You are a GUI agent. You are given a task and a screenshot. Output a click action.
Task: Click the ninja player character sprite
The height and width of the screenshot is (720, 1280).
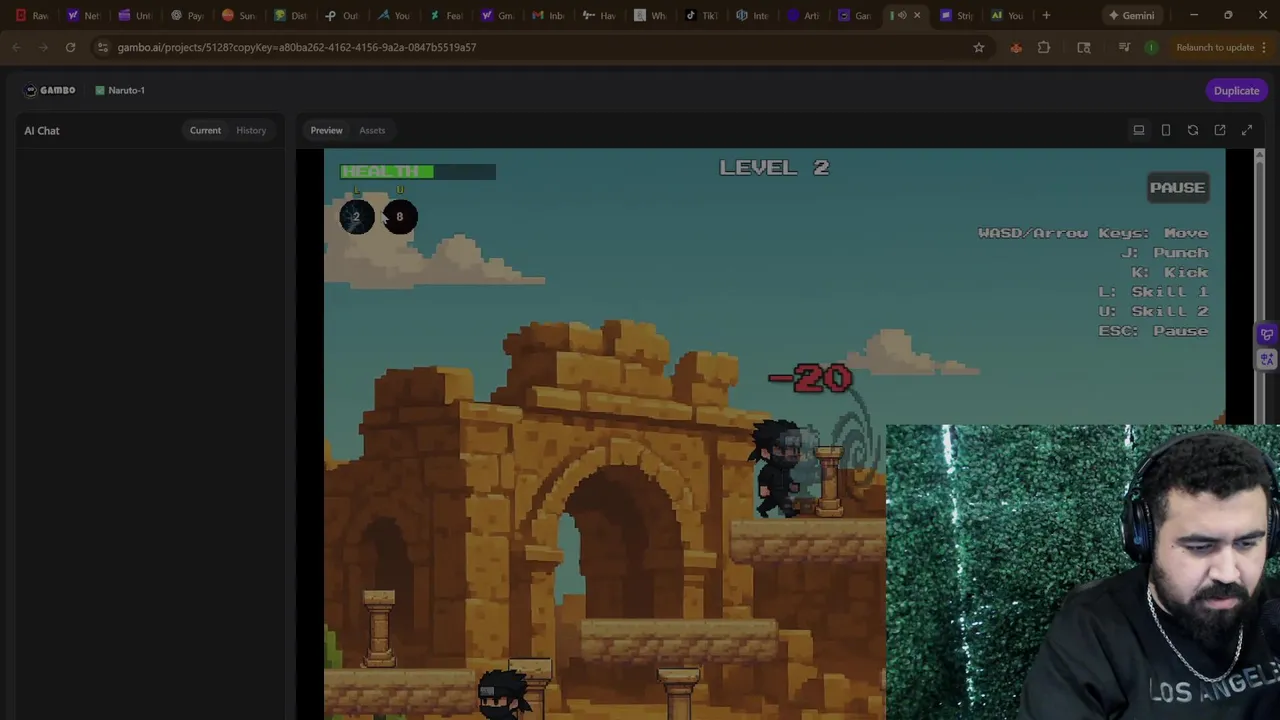click(x=777, y=468)
